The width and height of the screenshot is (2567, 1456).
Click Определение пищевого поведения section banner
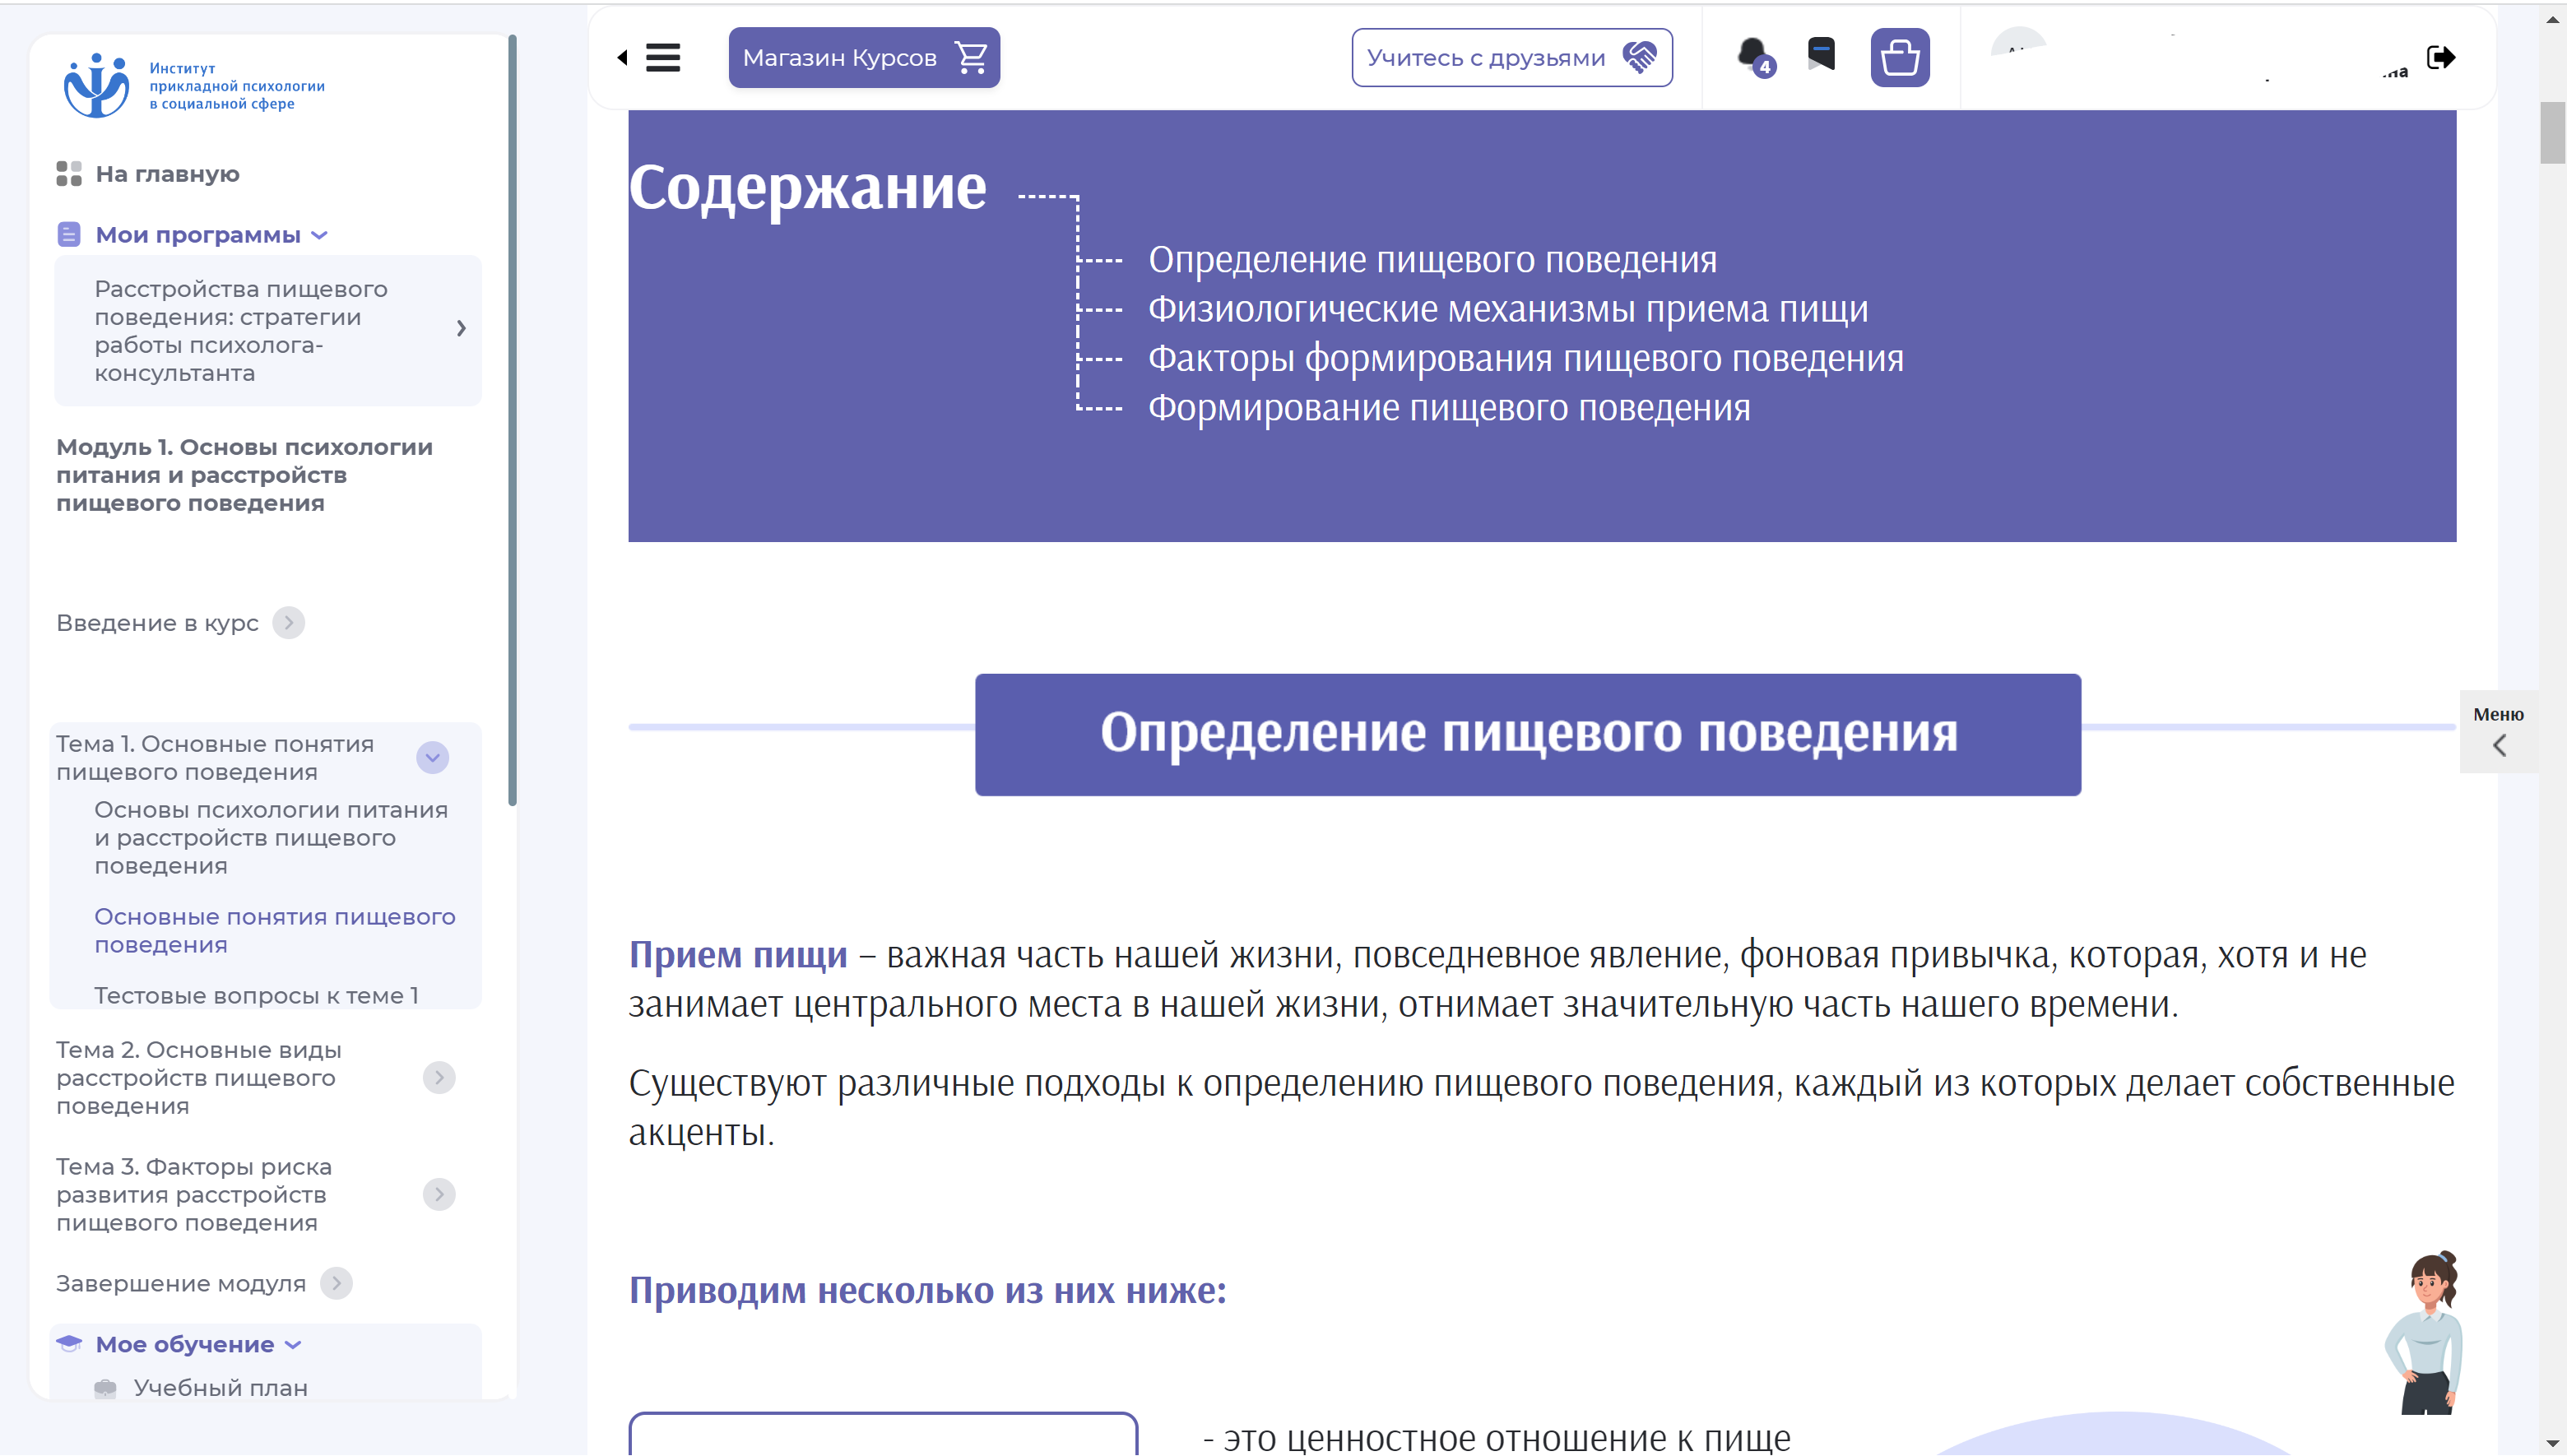point(1528,734)
